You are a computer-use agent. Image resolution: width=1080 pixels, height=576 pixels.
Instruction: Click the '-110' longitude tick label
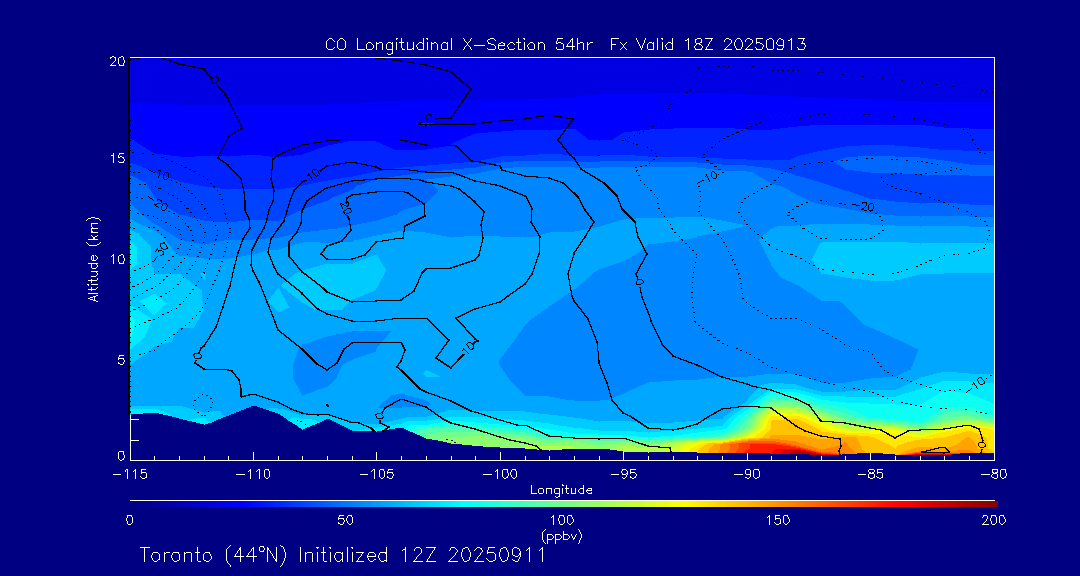point(253,475)
